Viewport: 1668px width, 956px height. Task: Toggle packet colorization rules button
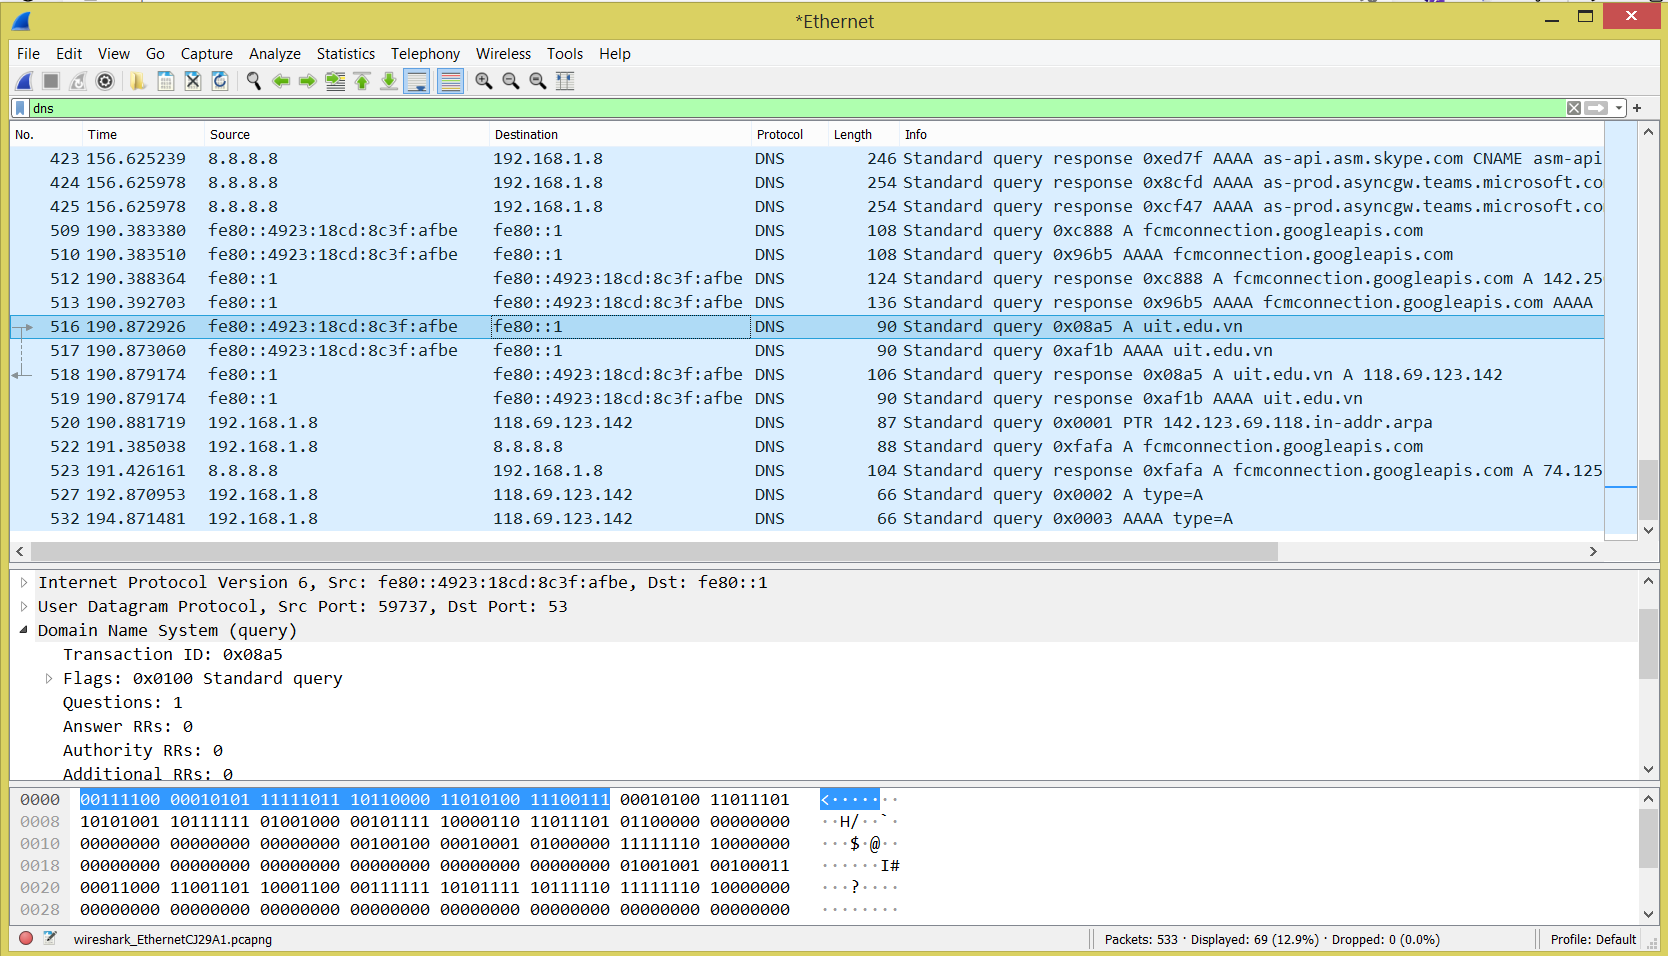tap(451, 81)
